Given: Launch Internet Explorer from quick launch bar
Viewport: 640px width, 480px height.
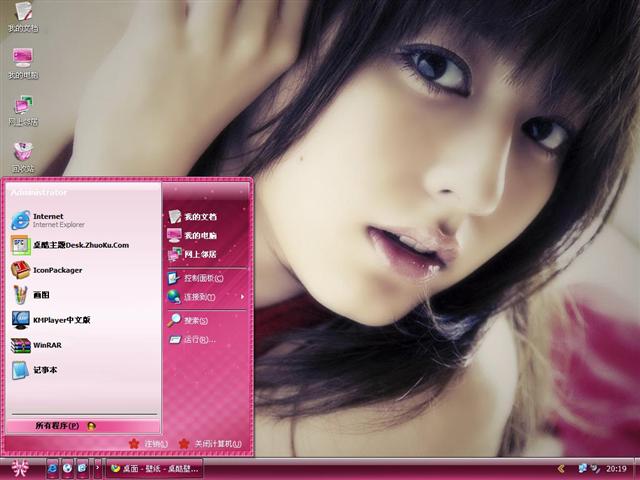Looking at the screenshot, I should (x=53, y=468).
